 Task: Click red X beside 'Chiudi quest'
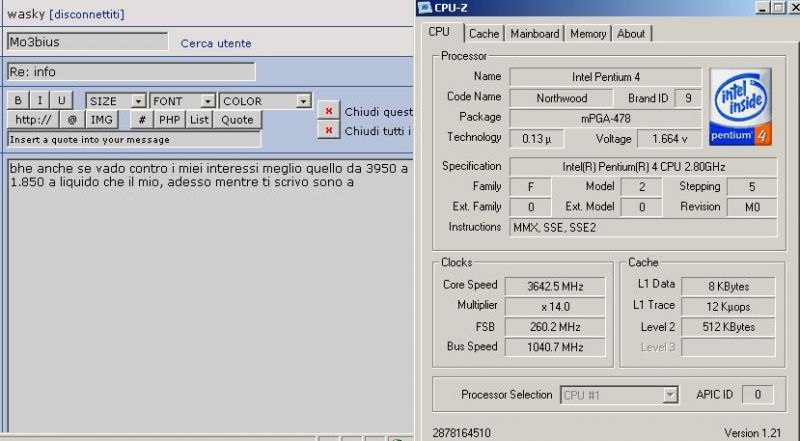point(327,111)
